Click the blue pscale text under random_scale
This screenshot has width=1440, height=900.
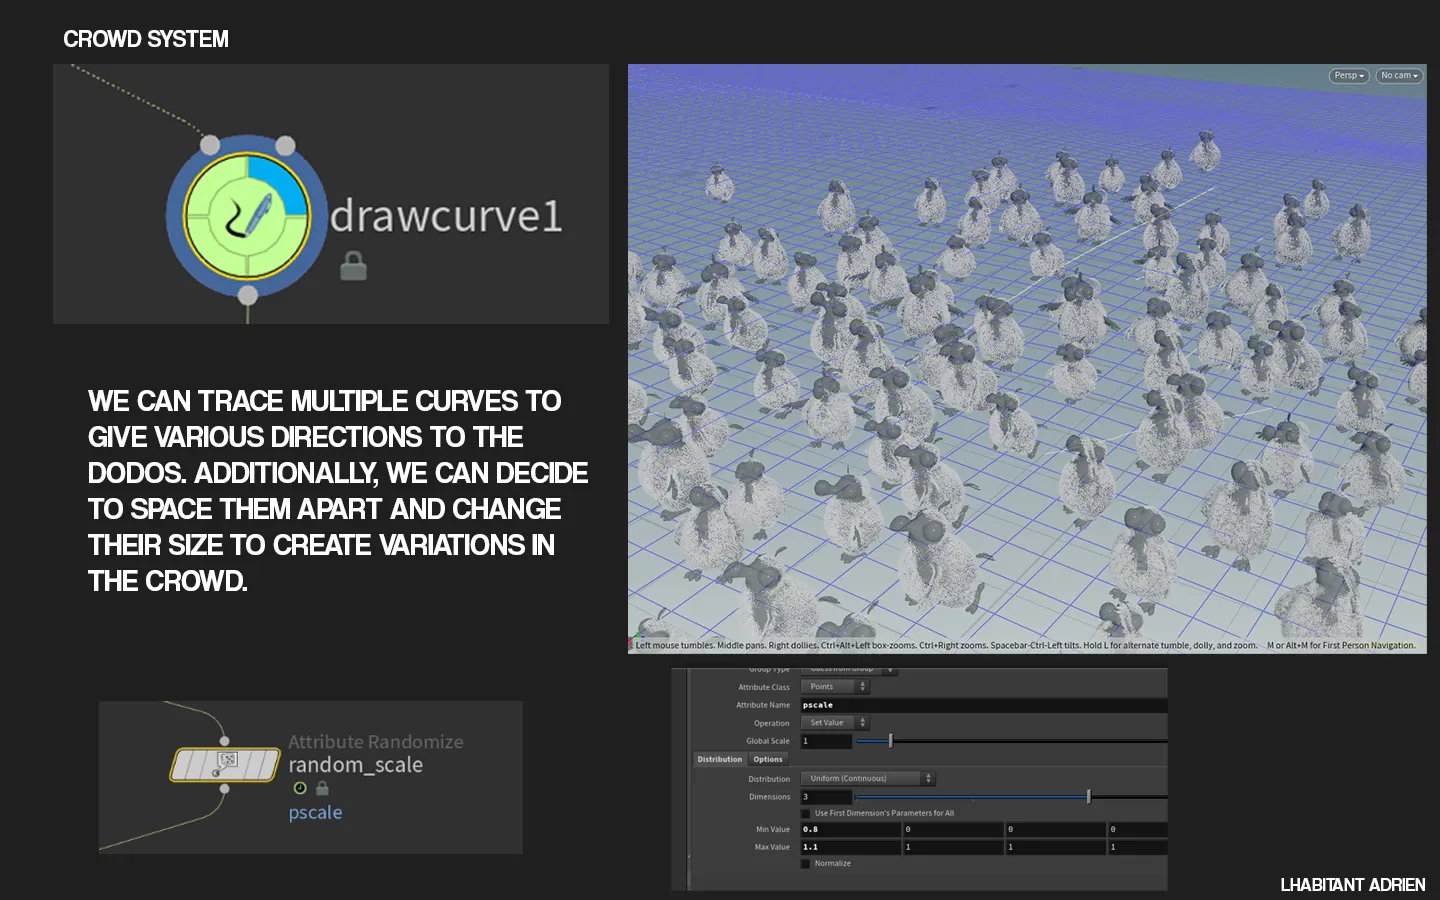click(315, 812)
